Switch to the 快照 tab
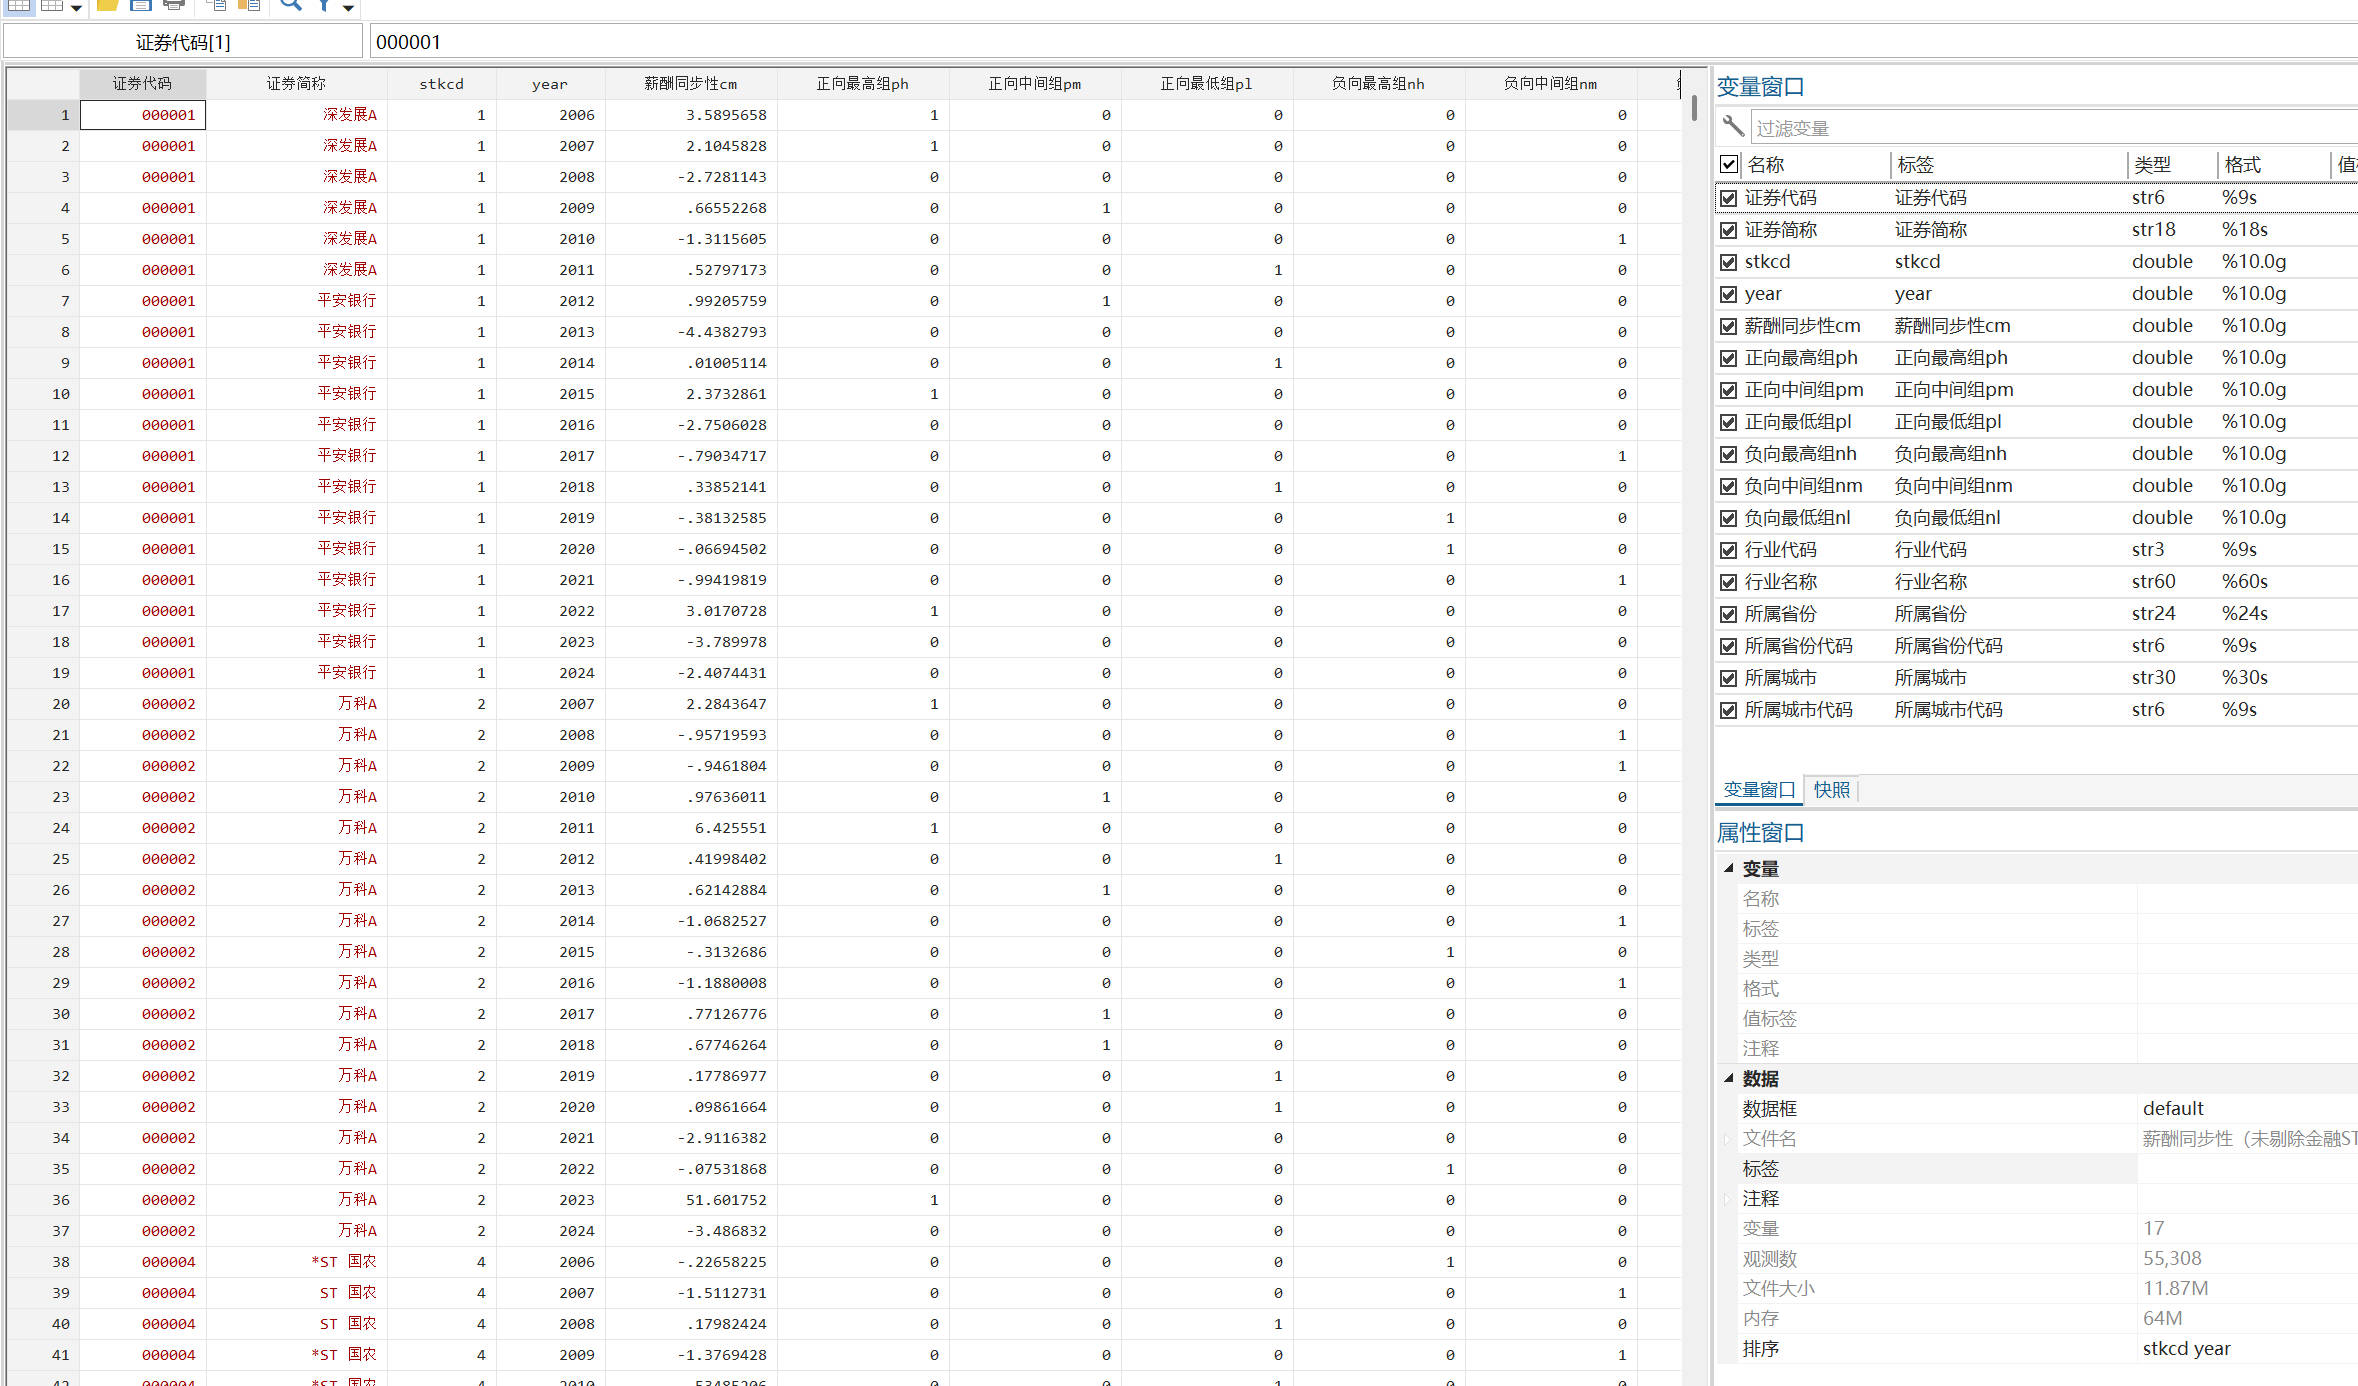This screenshot has width=2358, height=1386. click(x=1831, y=790)
